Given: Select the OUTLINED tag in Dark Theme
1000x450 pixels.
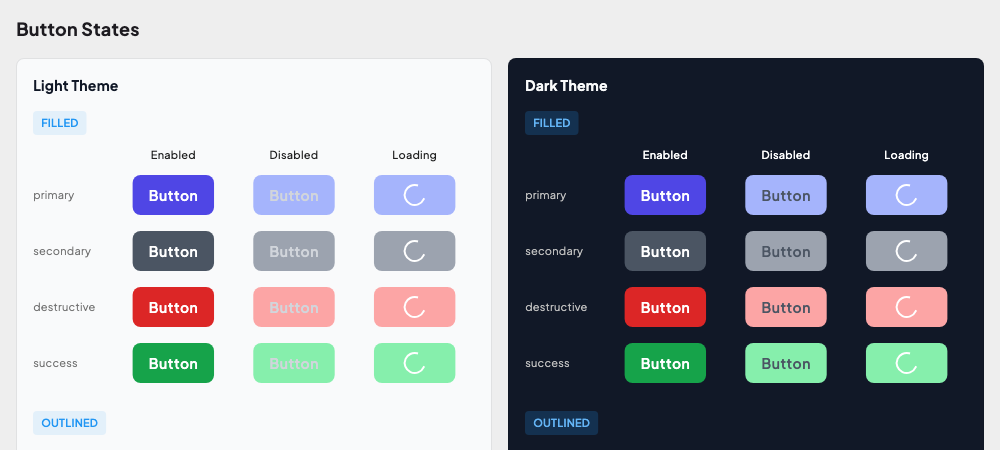Looking at the screenshot, I should 561,423.
